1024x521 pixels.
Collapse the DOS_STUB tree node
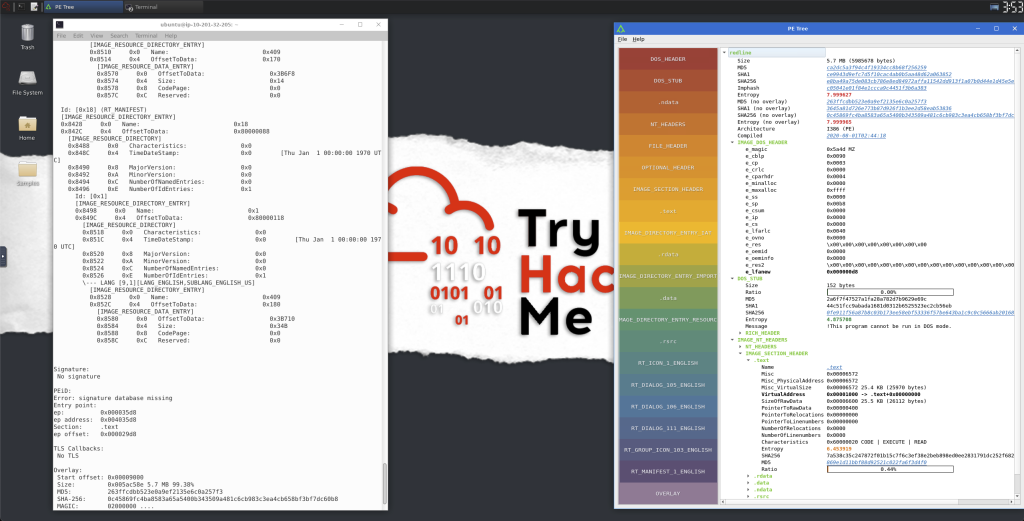(x=732, y=279)
